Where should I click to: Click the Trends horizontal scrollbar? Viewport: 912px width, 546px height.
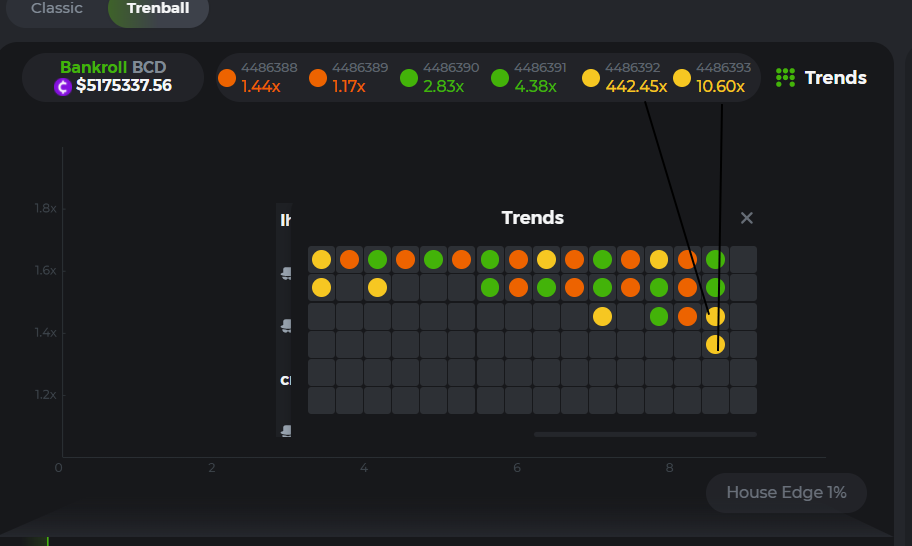point(644,434)
